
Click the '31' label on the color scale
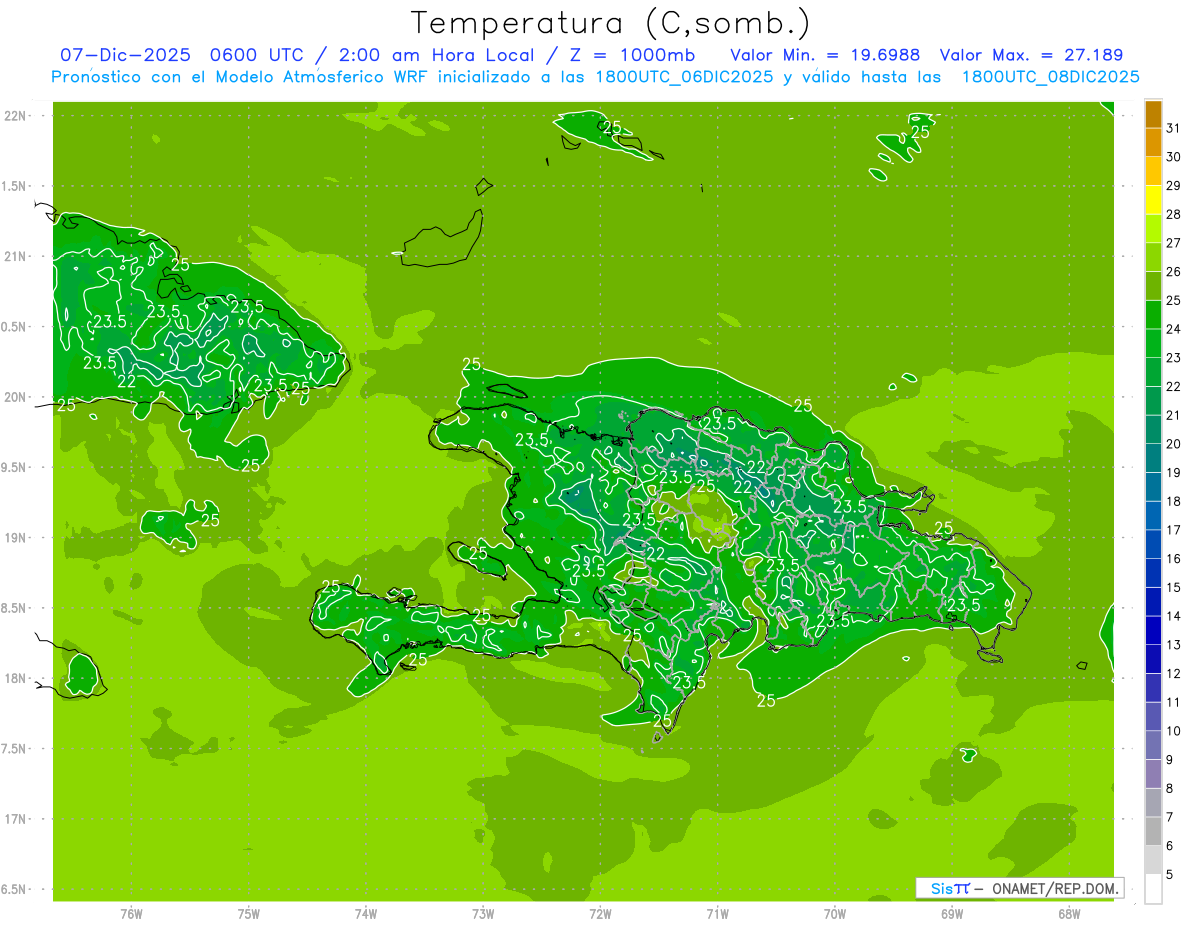pyautogui.click(x=1173, y=128)
